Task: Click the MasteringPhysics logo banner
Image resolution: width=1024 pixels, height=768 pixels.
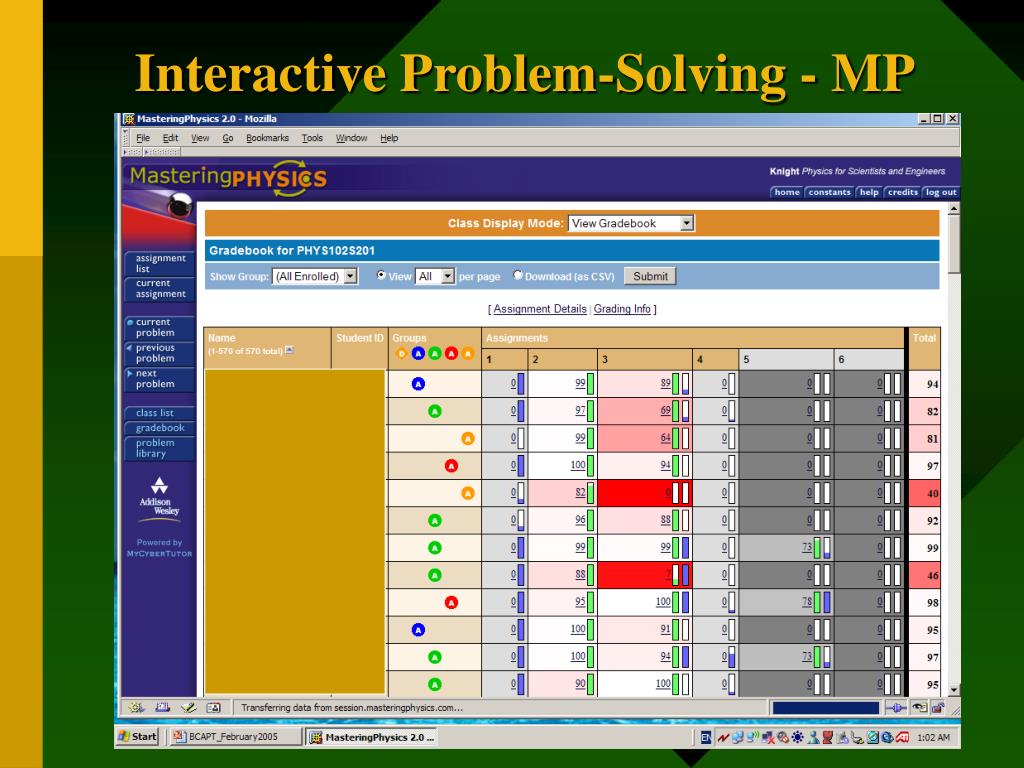Action: click(x=228, y=178)
